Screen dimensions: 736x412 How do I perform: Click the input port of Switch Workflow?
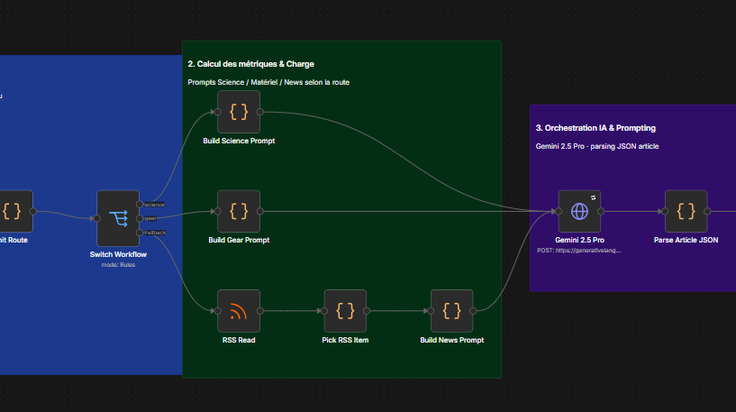pos(97,218)
